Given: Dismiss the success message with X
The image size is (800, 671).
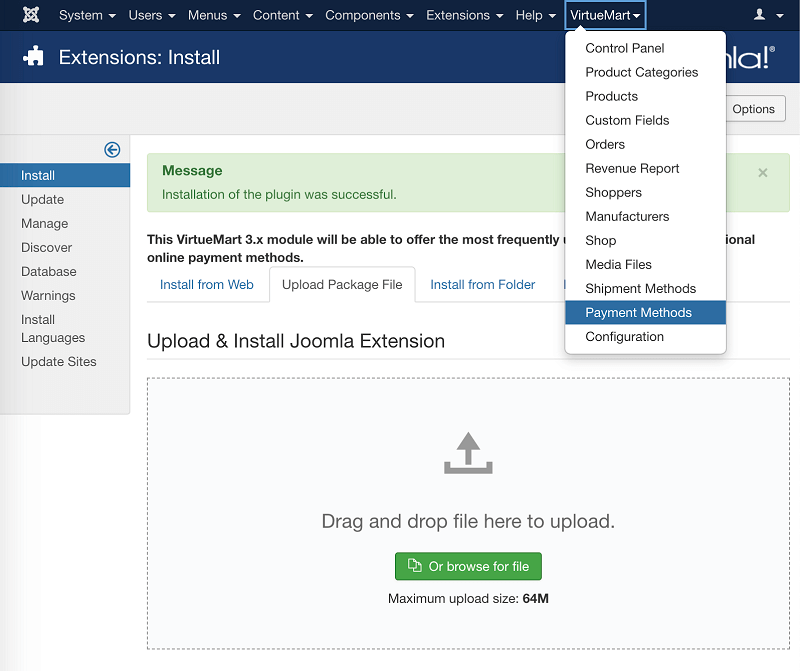Looking at the screenshot, I should click(x=763, y=173).
